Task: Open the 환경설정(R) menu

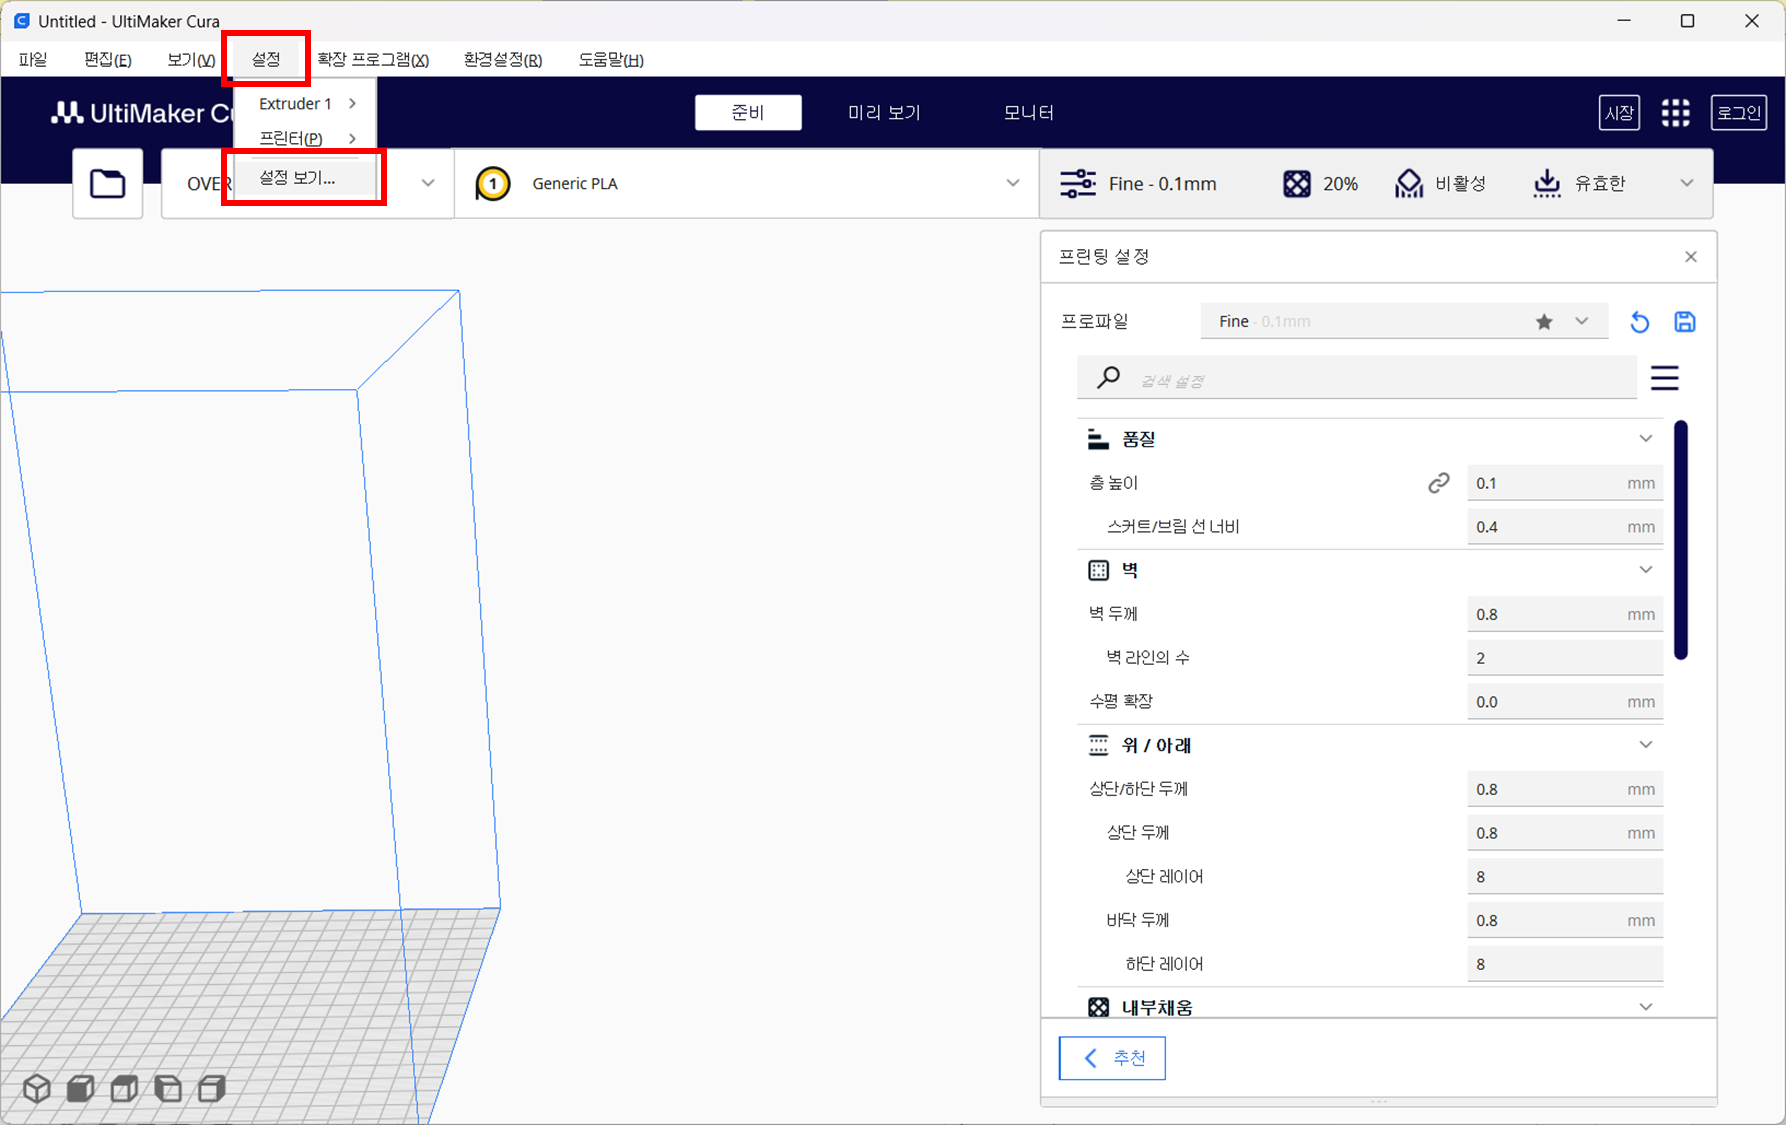Action: pyautogui.click(x=503, y=60)
